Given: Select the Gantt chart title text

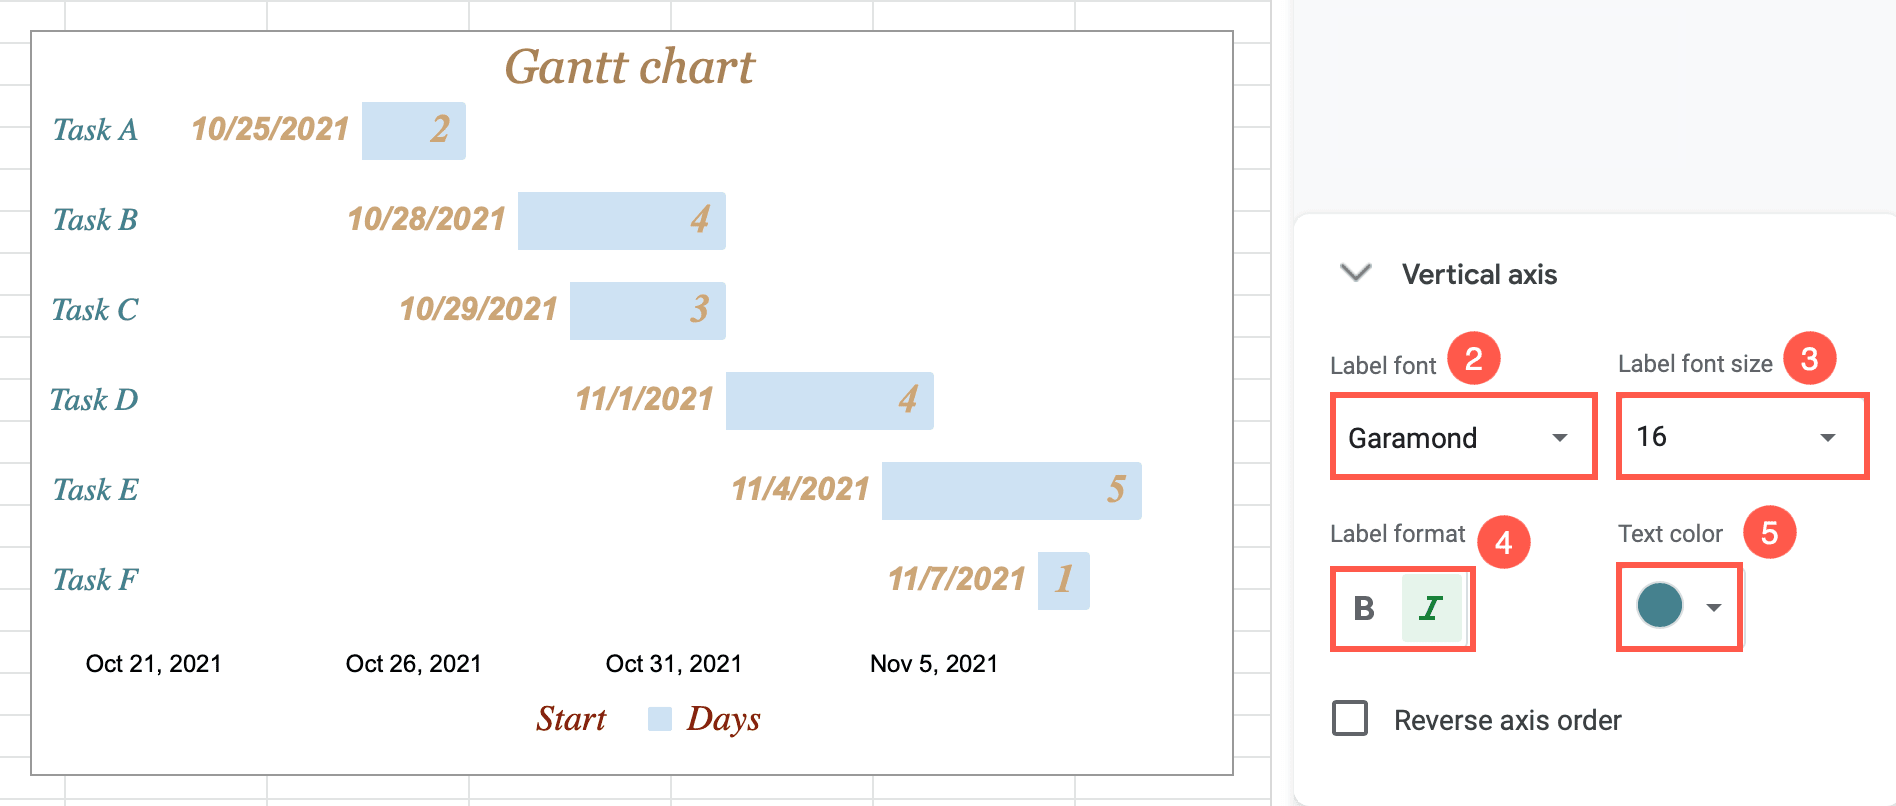Looking at the screenshot, I should point(629,66).
